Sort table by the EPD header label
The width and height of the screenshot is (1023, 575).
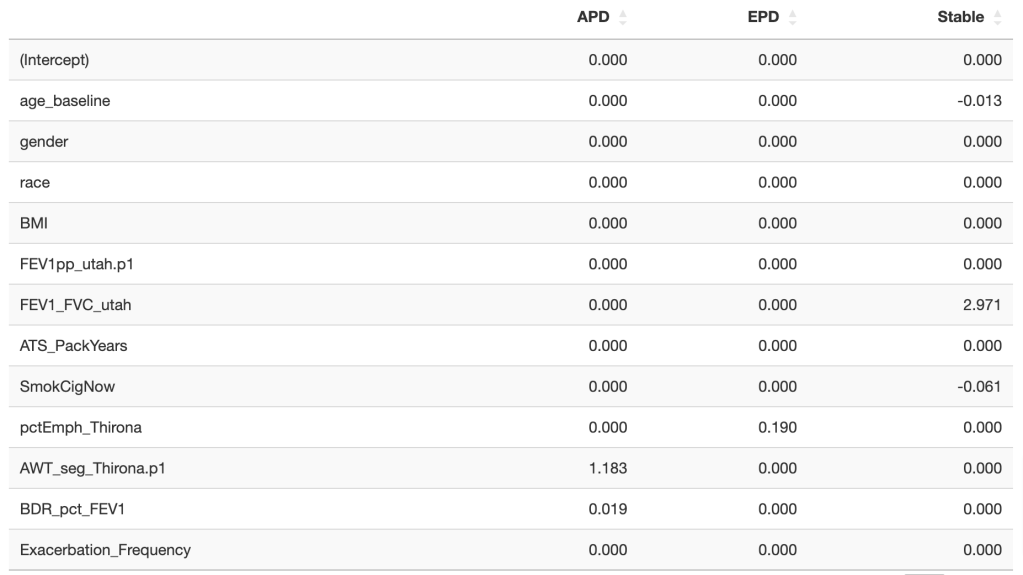763,18
